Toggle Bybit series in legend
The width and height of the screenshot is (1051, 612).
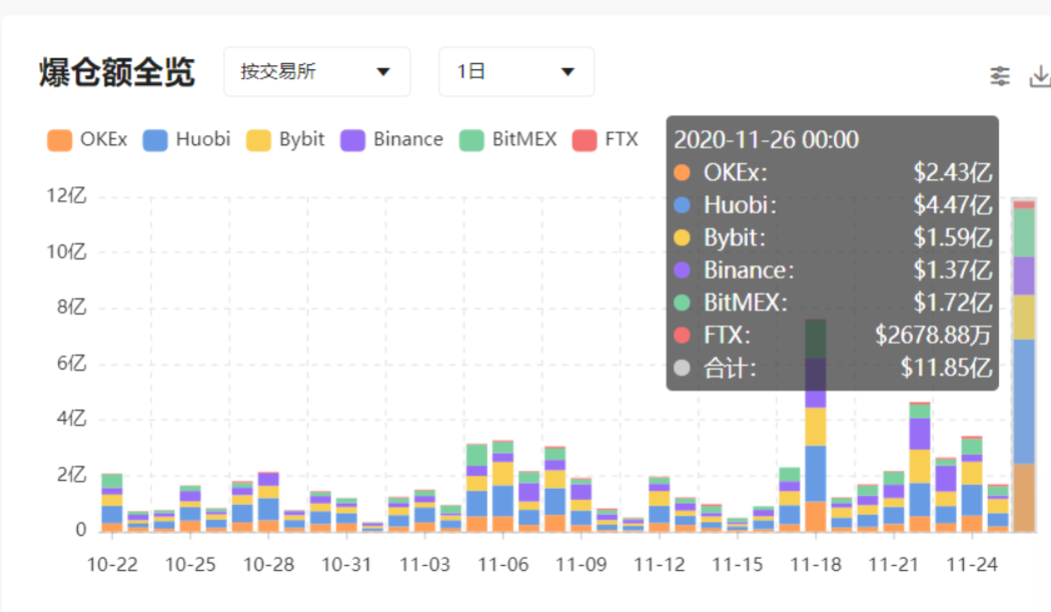coord(285,139)
